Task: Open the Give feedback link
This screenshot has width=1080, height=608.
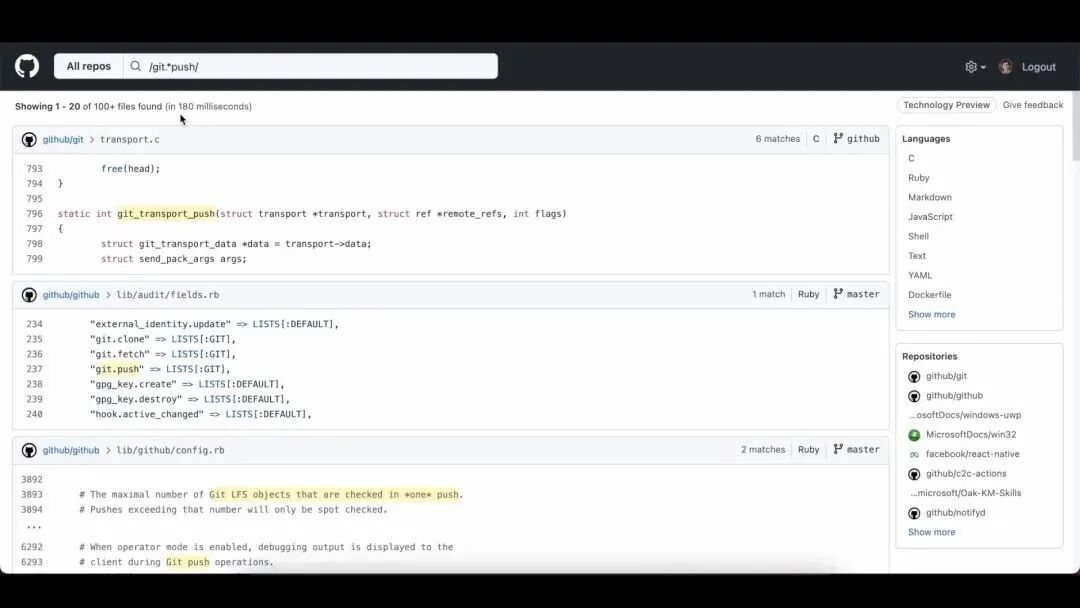Action: (x=1032, y=105)
